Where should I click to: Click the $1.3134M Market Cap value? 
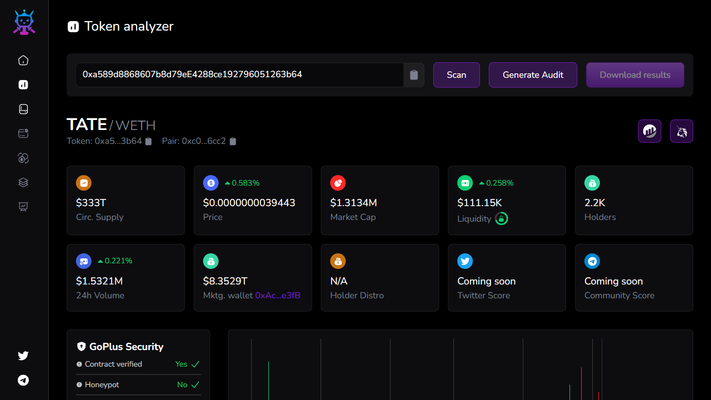[x=353, y=203]
